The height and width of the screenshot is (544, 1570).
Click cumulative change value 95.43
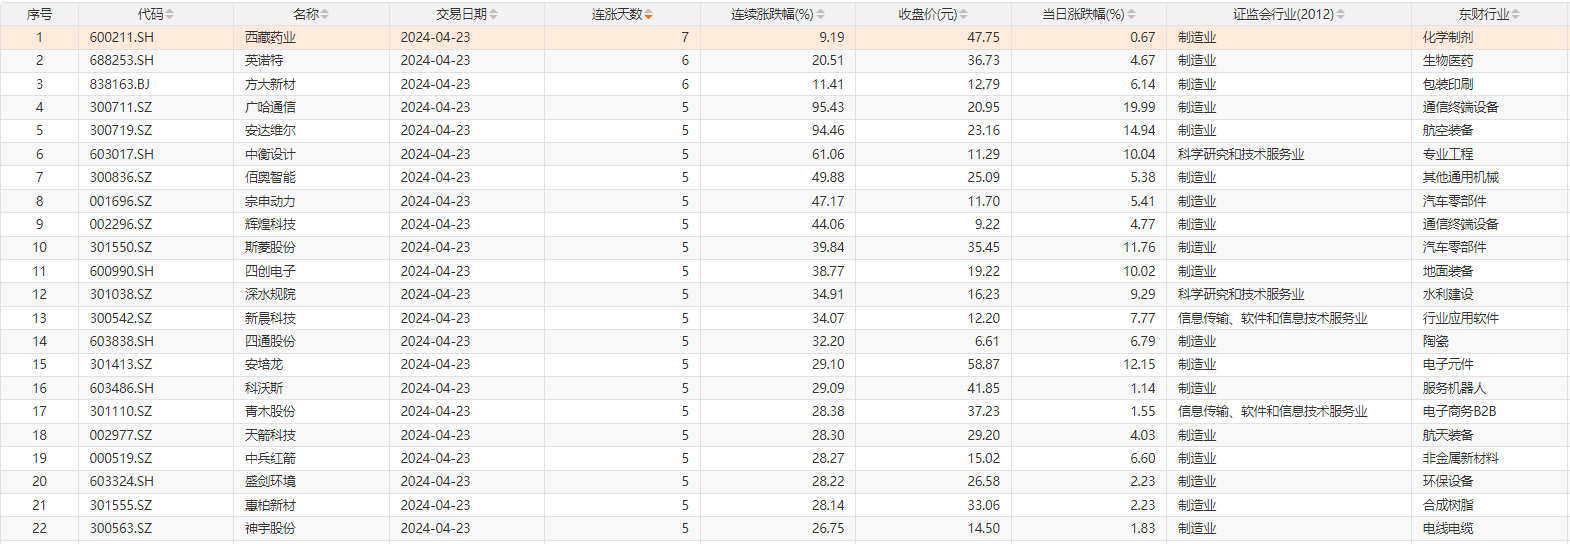tap(828, 107)
